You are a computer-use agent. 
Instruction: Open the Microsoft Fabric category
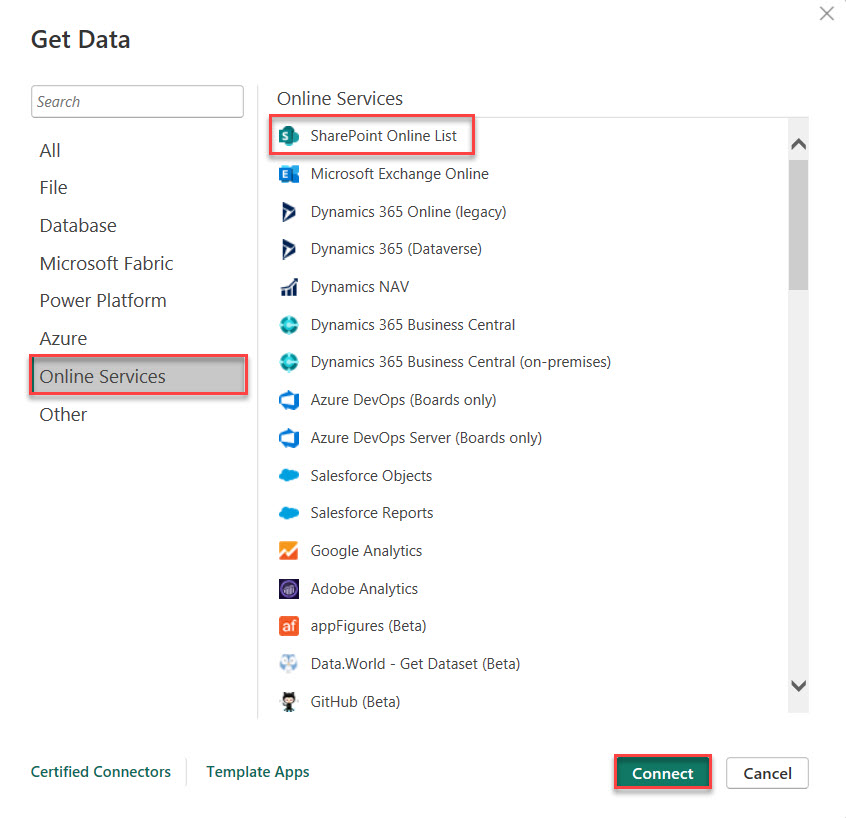tap(106, 263)
